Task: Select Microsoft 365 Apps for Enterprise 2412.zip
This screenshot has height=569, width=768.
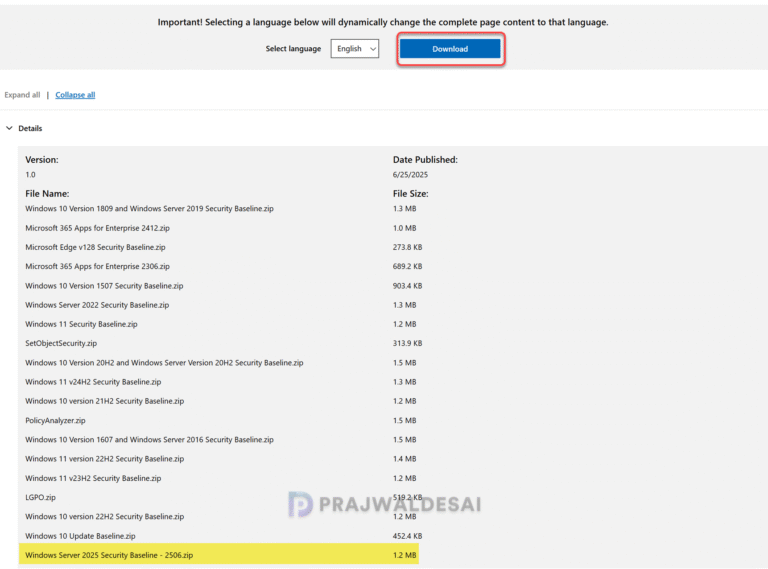Action: click(97, 228)
